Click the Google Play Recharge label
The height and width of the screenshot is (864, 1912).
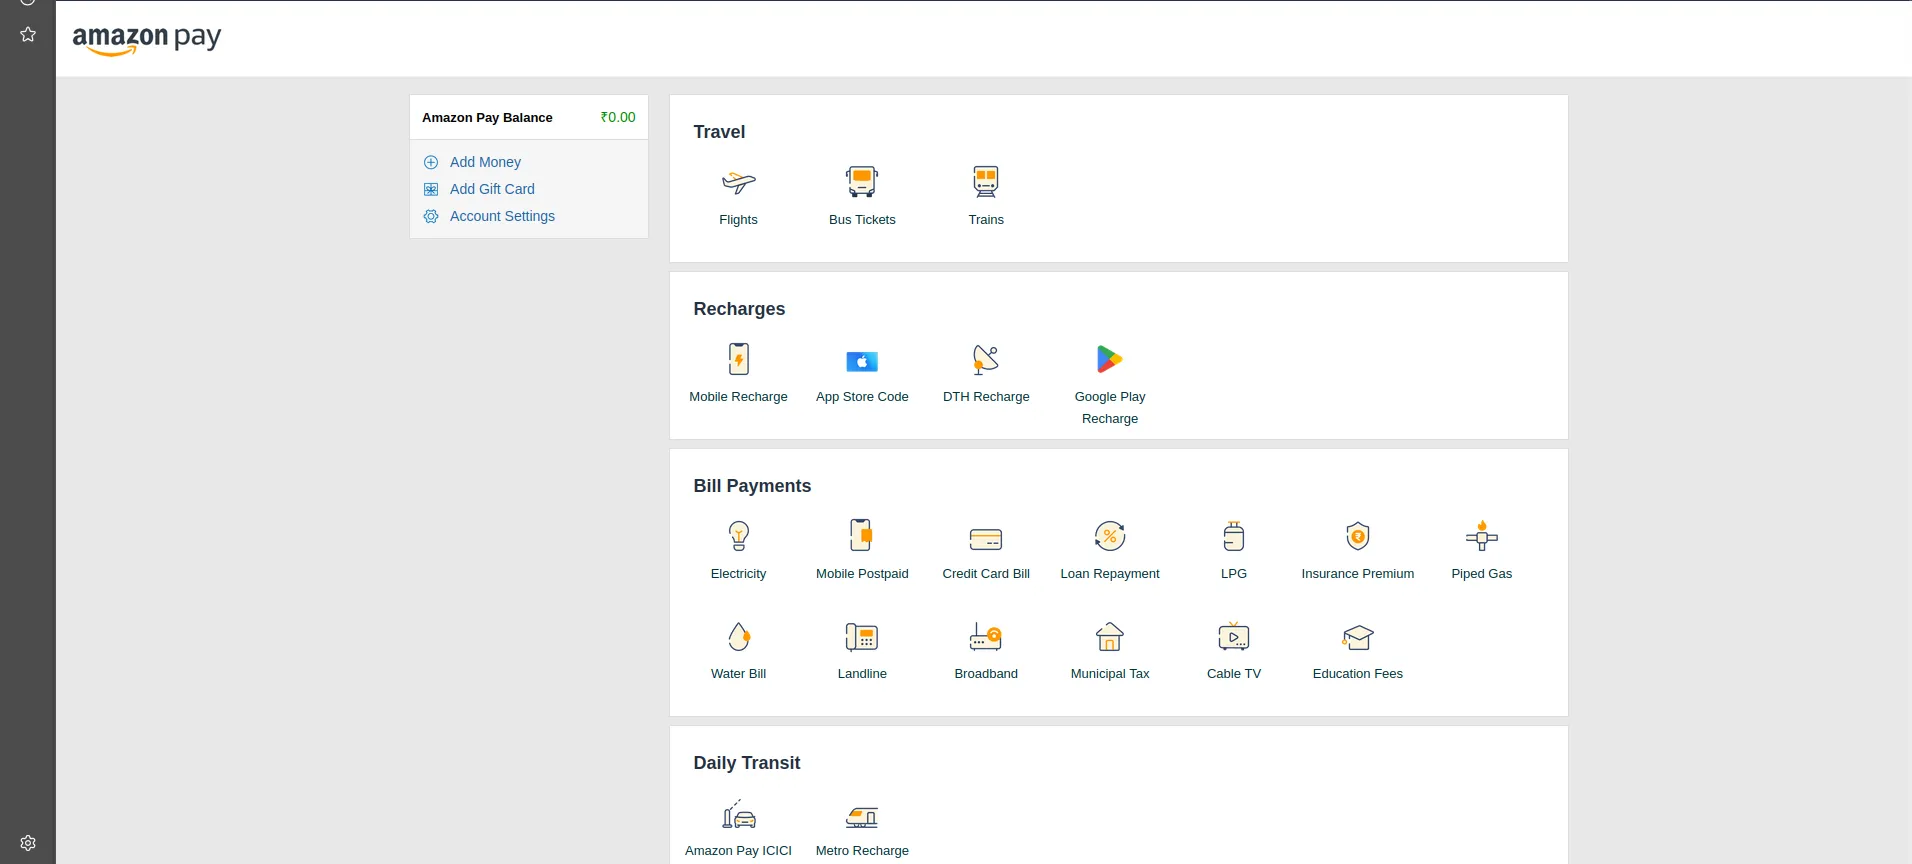(1110, 408)
